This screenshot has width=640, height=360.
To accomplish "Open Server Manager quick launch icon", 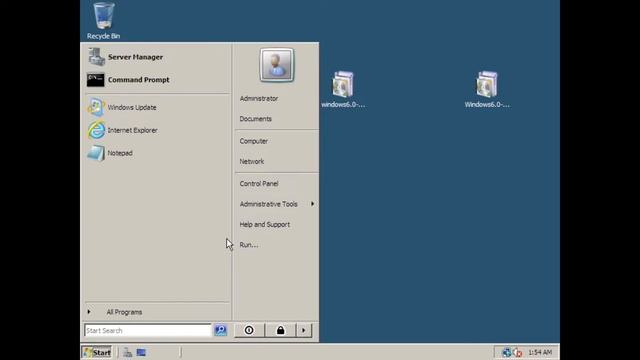I will [127, 352].
